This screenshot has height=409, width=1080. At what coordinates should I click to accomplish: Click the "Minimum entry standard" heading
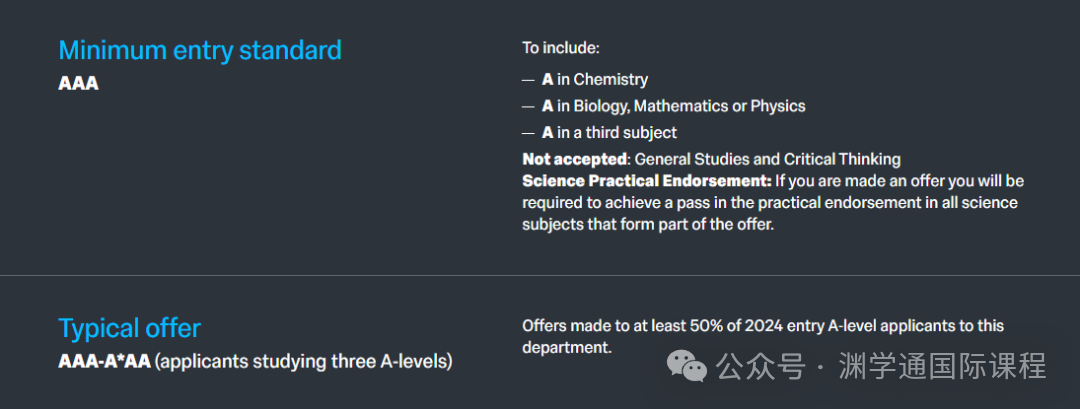click(200, 50)
